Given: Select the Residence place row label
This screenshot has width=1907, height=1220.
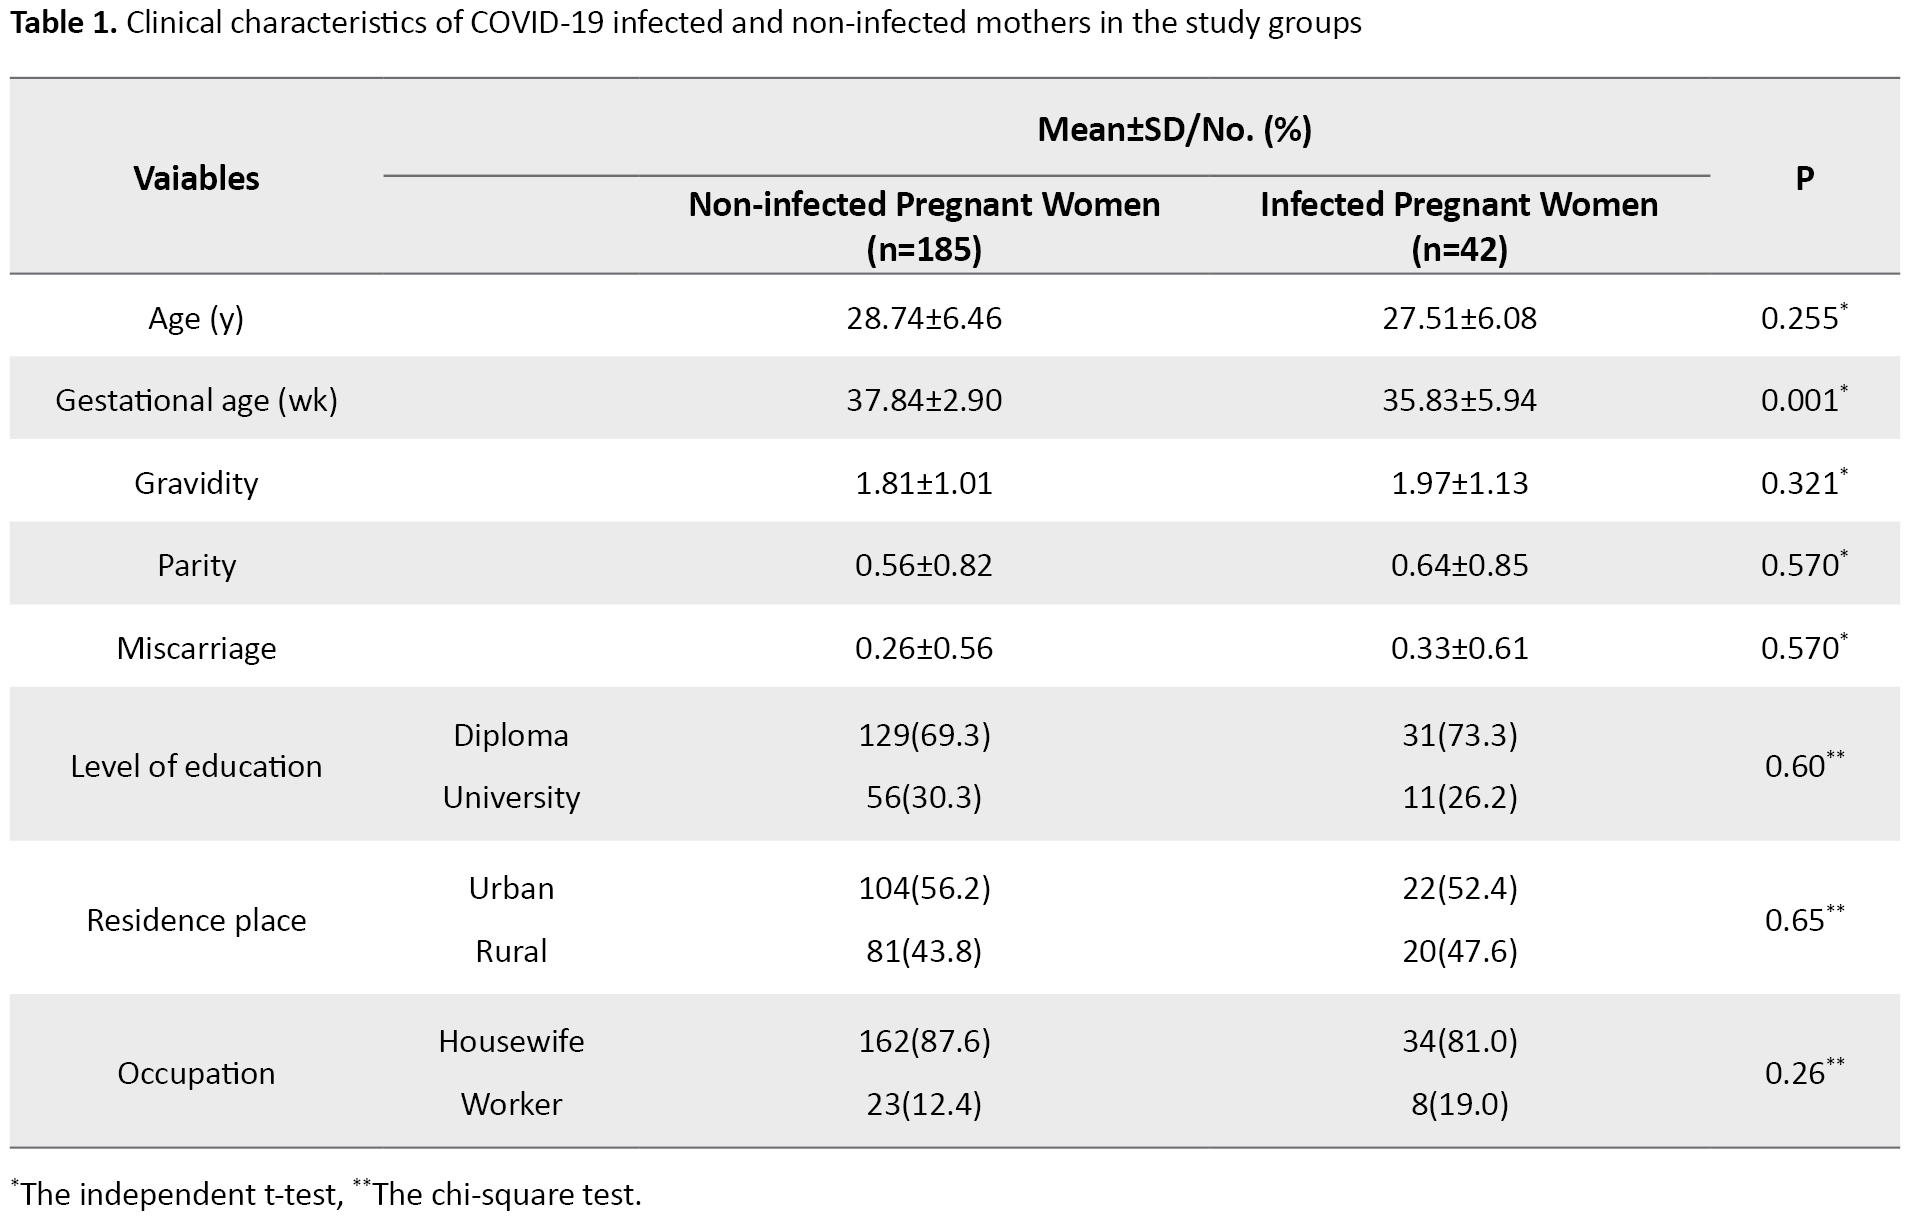Looking at the screenshot, I should click(x=196, y=920).
